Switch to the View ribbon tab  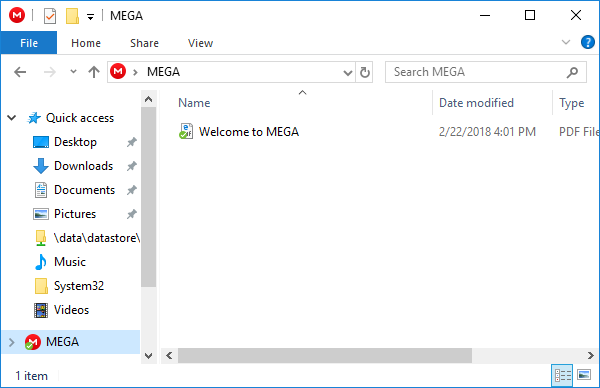tap(200, 43)
